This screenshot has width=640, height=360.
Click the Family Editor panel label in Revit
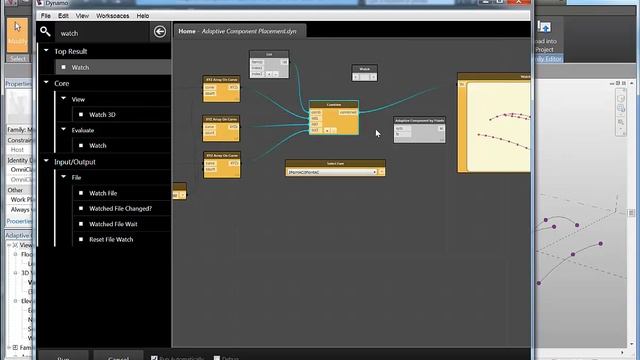point(548,59)
